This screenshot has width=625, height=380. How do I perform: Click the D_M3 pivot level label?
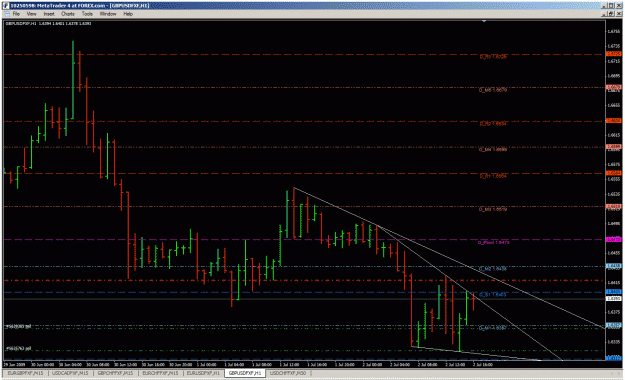(x=493, y=209)
